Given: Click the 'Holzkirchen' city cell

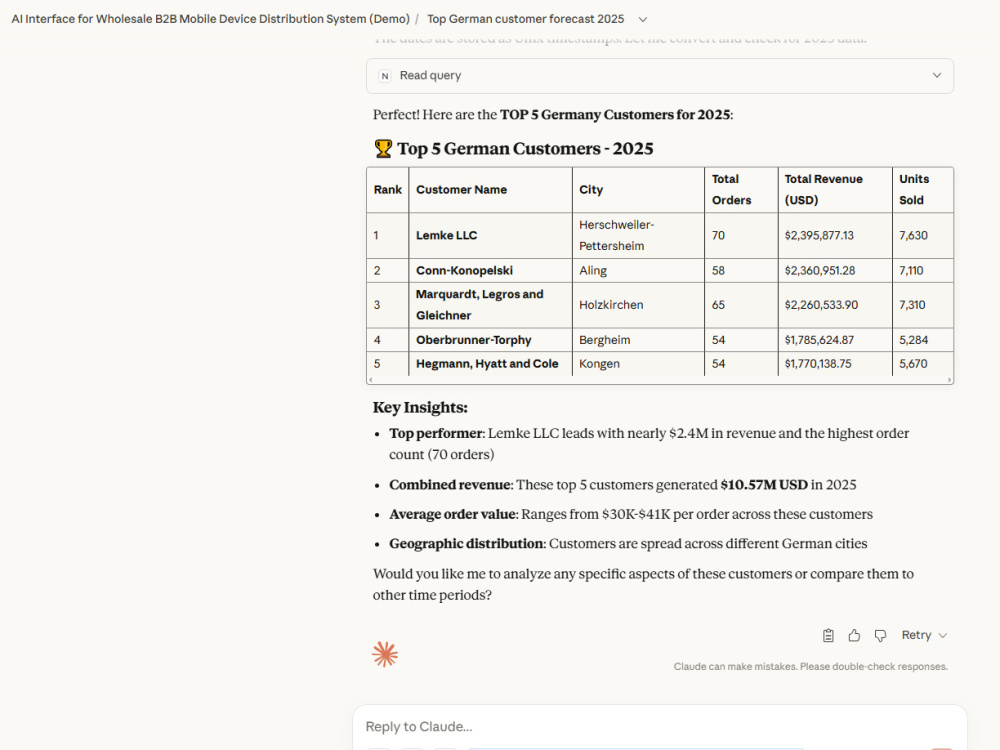Looking at the screenshot, I should point(638,305).
